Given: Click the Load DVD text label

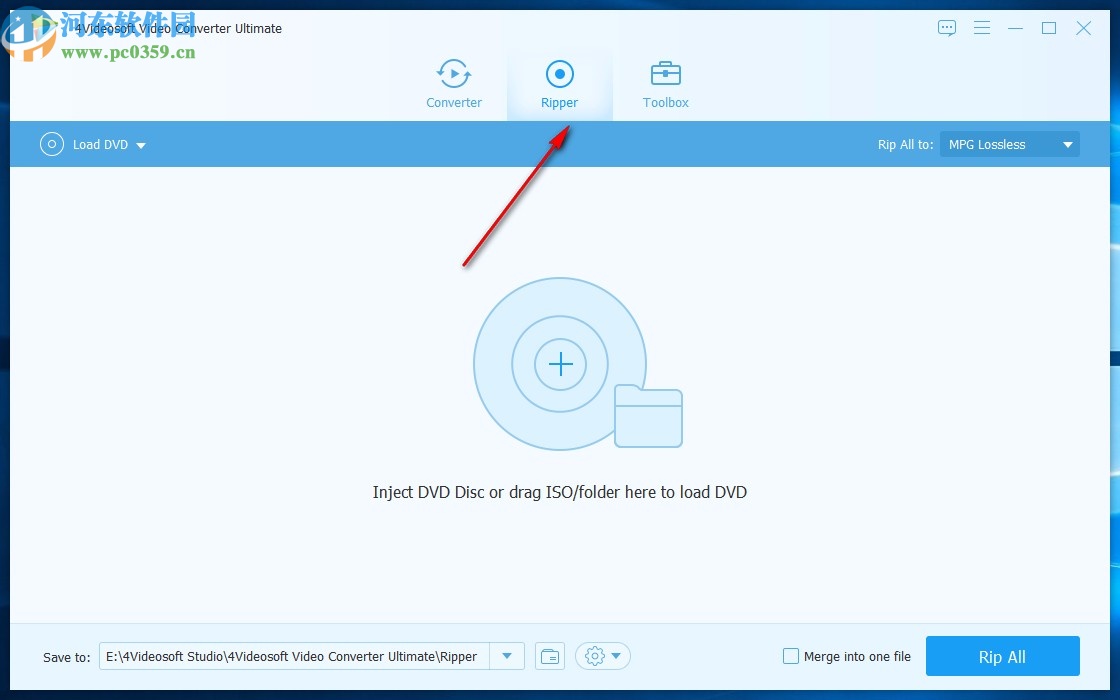Looking at the screenshot, I should coord(99,144).
